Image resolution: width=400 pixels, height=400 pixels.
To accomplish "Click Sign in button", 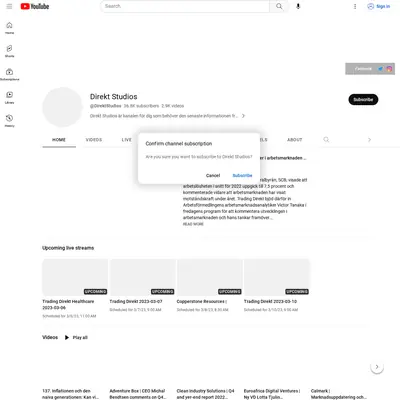I will 379,6.
